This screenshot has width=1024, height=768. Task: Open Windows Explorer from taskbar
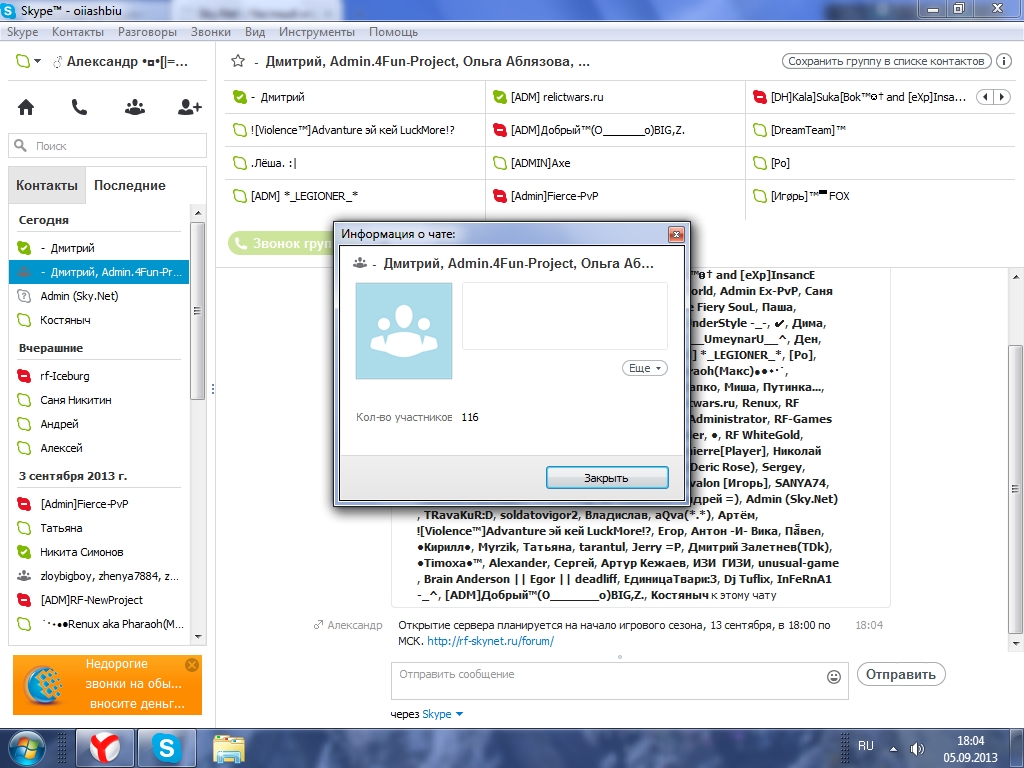(229, 748)
